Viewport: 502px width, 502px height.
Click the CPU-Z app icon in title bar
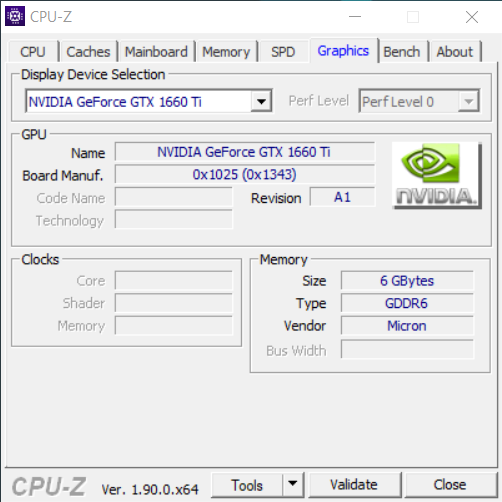click(15, 16)
